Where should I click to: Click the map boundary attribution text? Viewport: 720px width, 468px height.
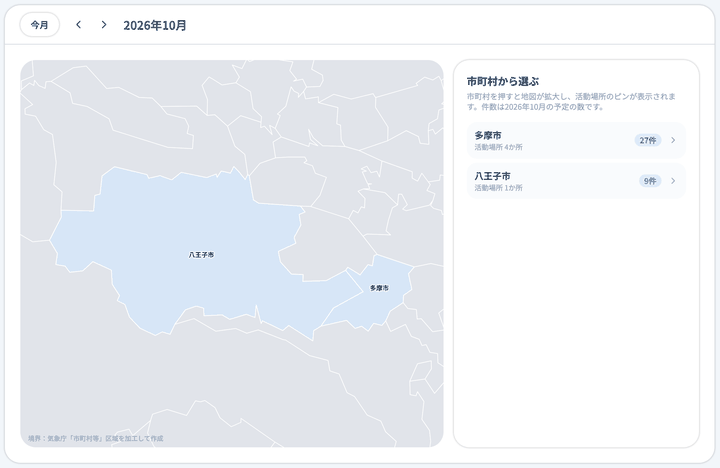96,438
